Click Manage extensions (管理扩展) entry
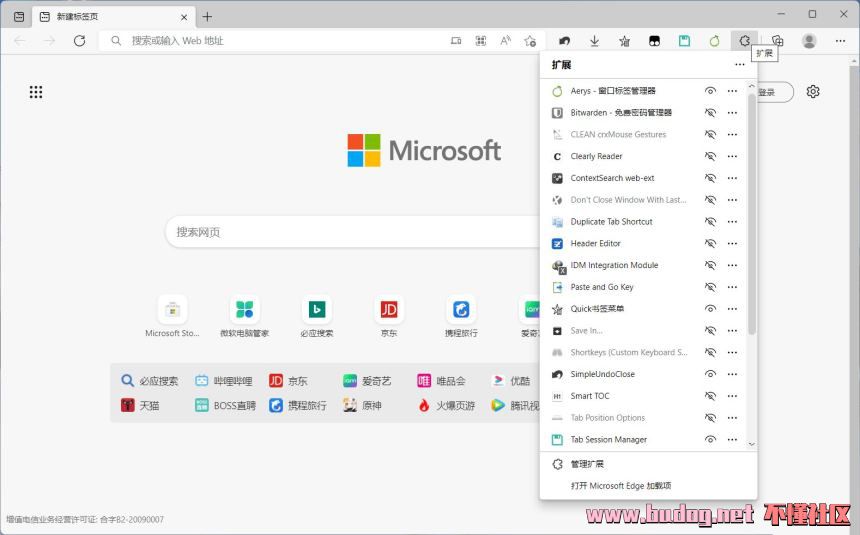The image size is (860, 535). (587, 464)
